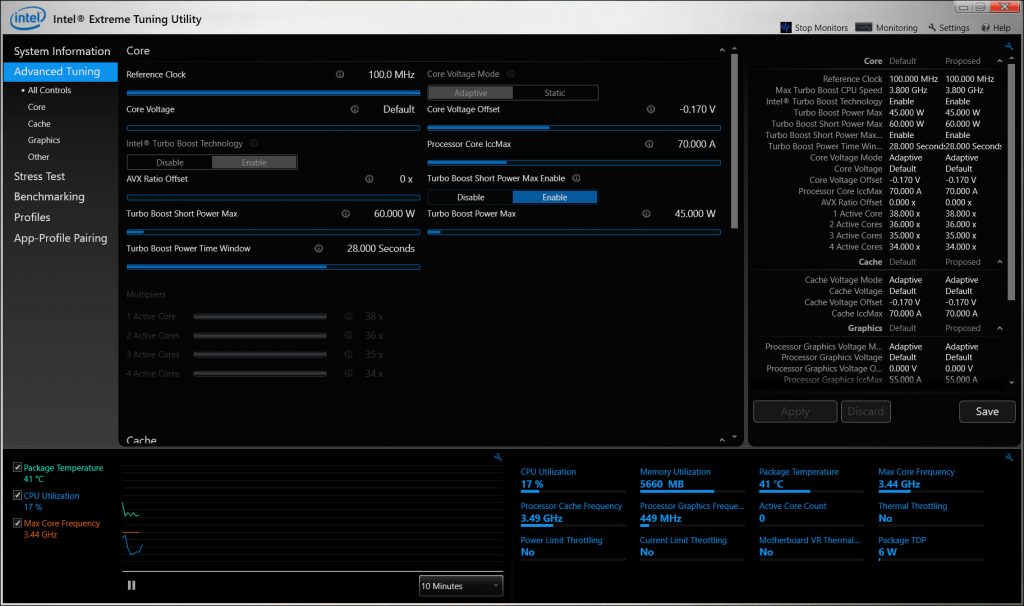Image resolution: width=1024 pixels, height=606 pixels.
Task: Select Advanced Tuning section
Action: (x=60, y=72)
